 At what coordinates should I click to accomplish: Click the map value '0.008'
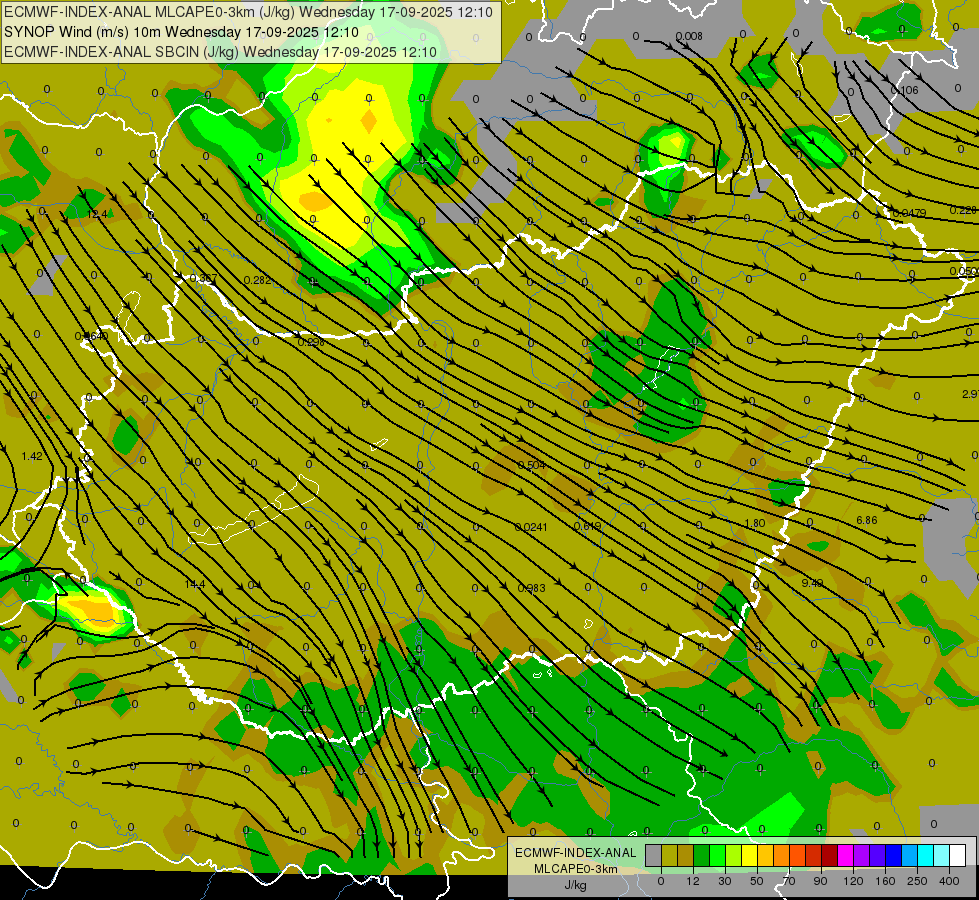pyautogui.click(x=689, y=36)
